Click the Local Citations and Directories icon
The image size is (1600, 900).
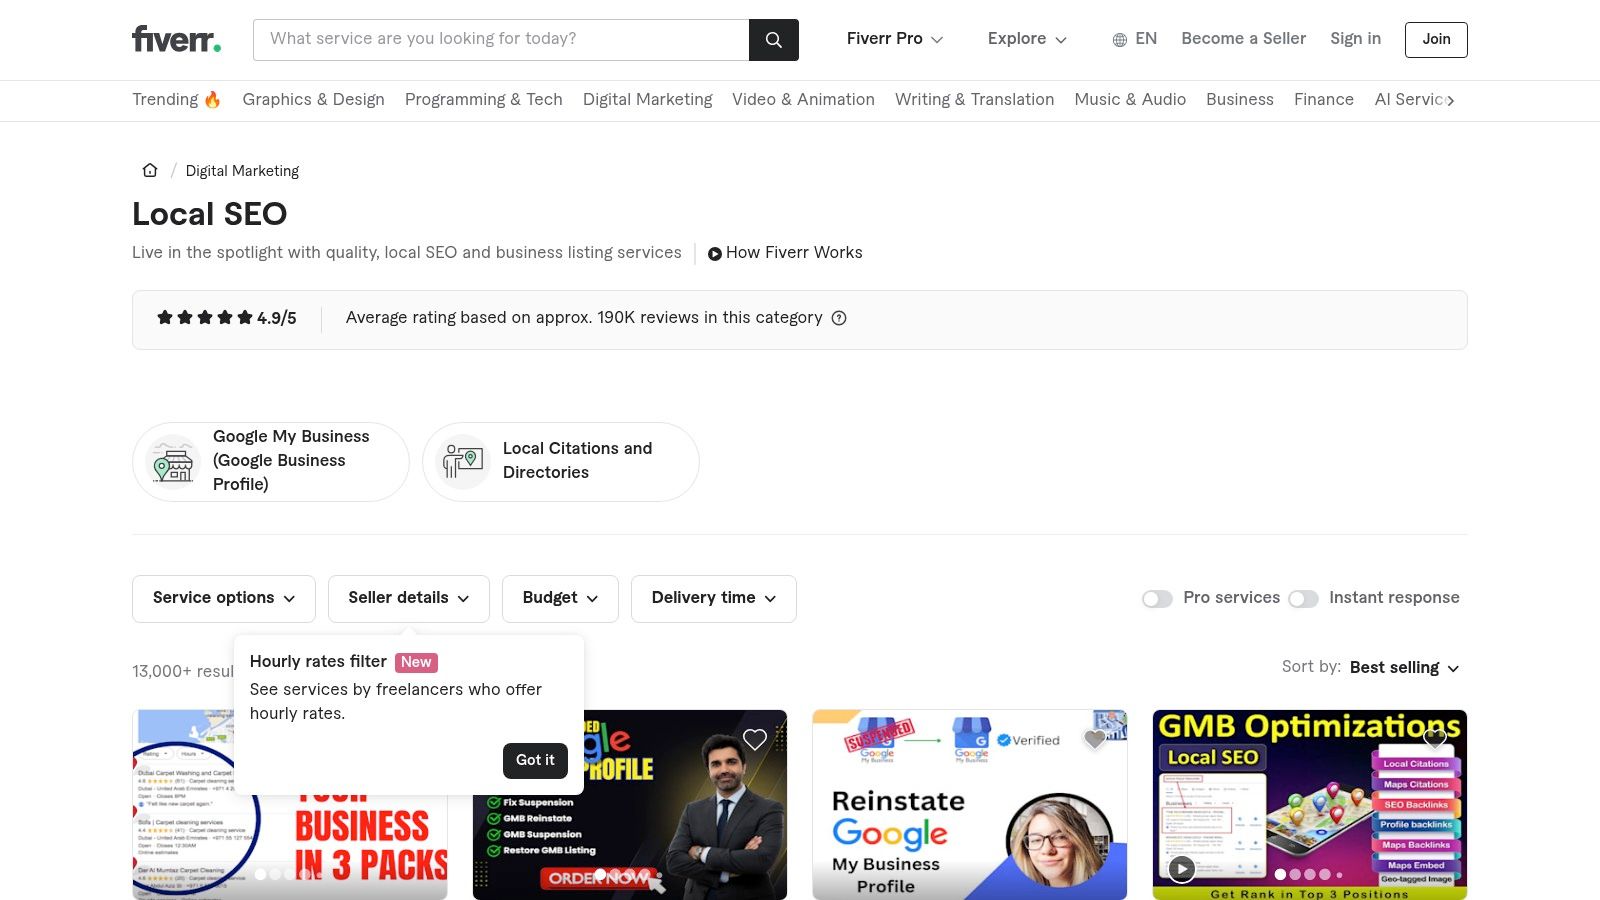(461, 461)
